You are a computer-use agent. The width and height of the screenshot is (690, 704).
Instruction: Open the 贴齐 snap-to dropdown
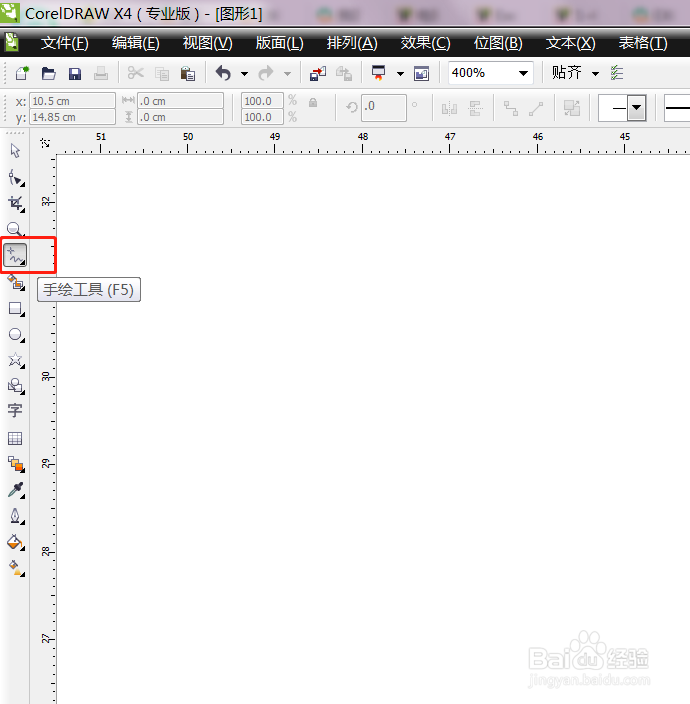pyautogui.click(x=595, y=74)
